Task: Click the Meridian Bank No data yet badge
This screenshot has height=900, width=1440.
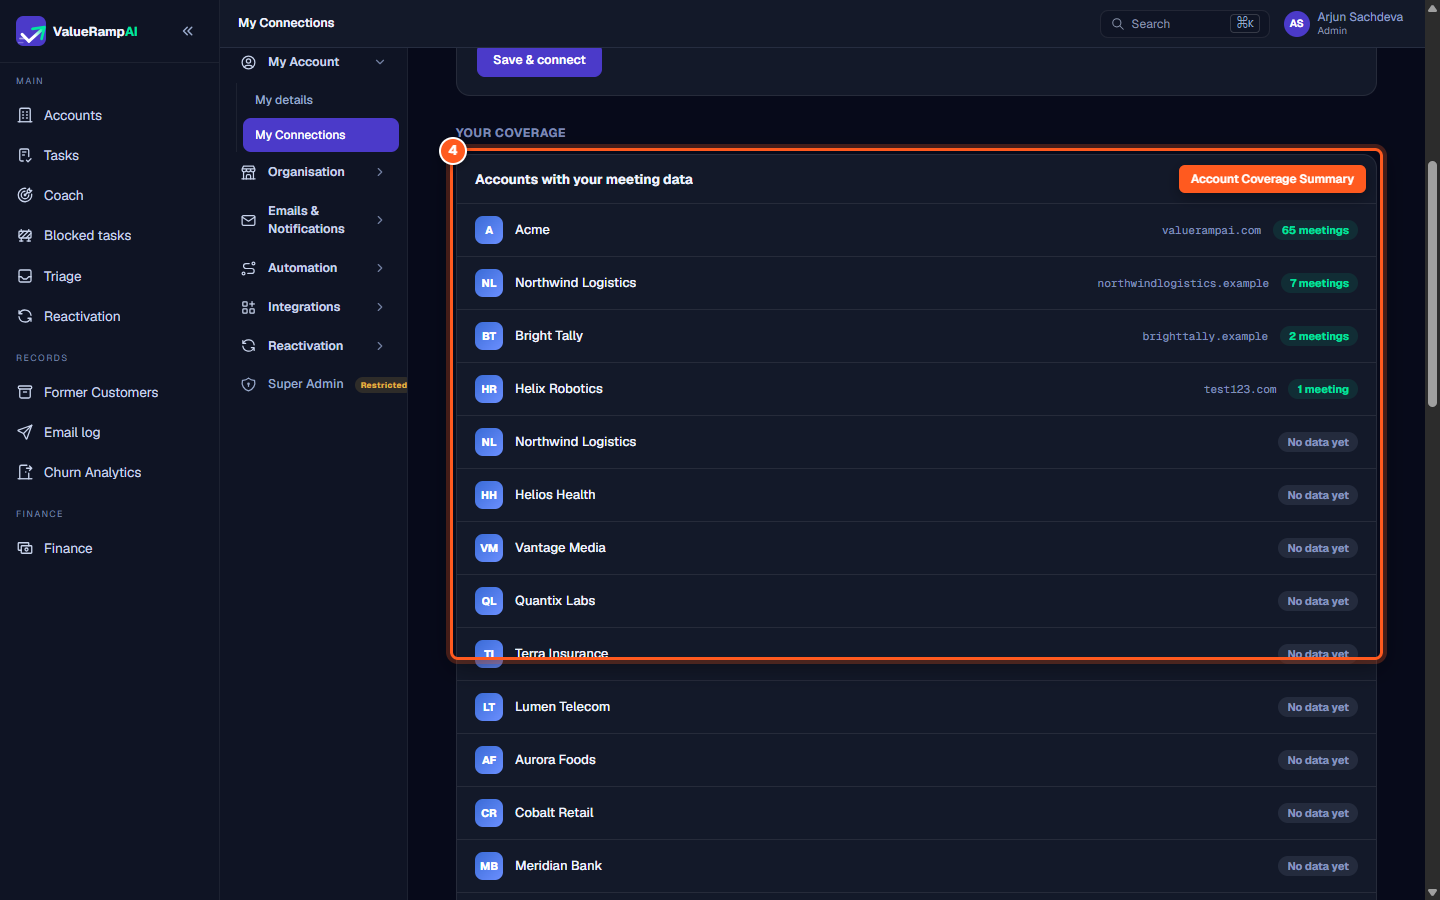Action: [1318, 866]
